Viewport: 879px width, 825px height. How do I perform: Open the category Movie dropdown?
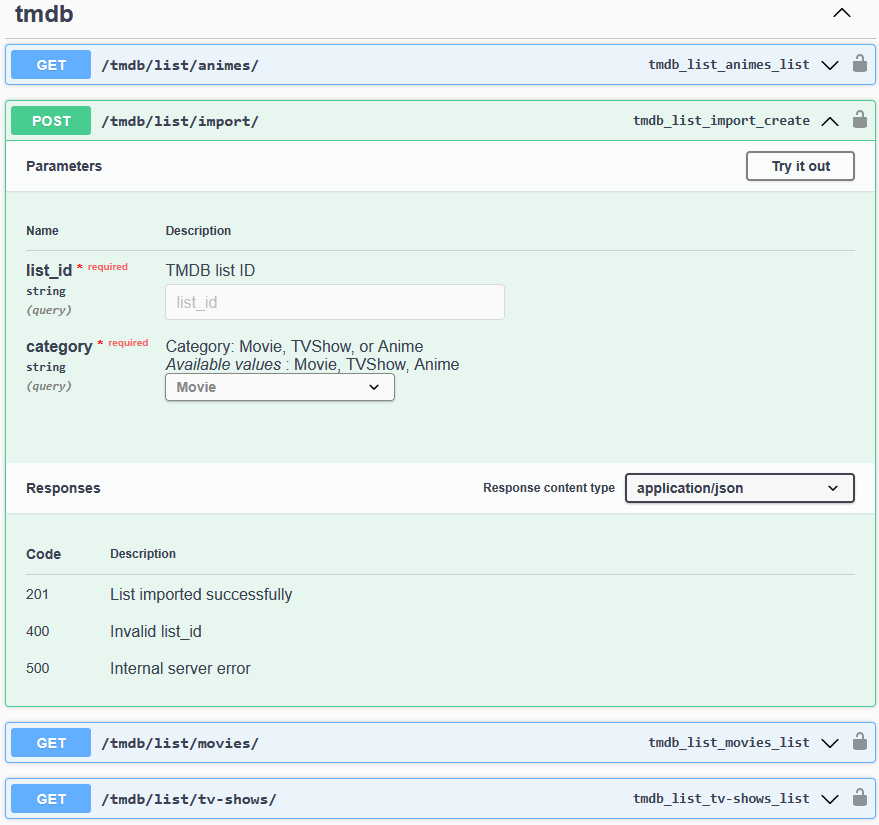pyautogui.click(x=280, y=387)
